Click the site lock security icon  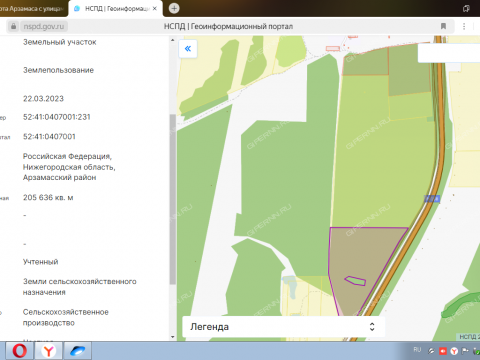pyautogui.click(x=13, y=26)
